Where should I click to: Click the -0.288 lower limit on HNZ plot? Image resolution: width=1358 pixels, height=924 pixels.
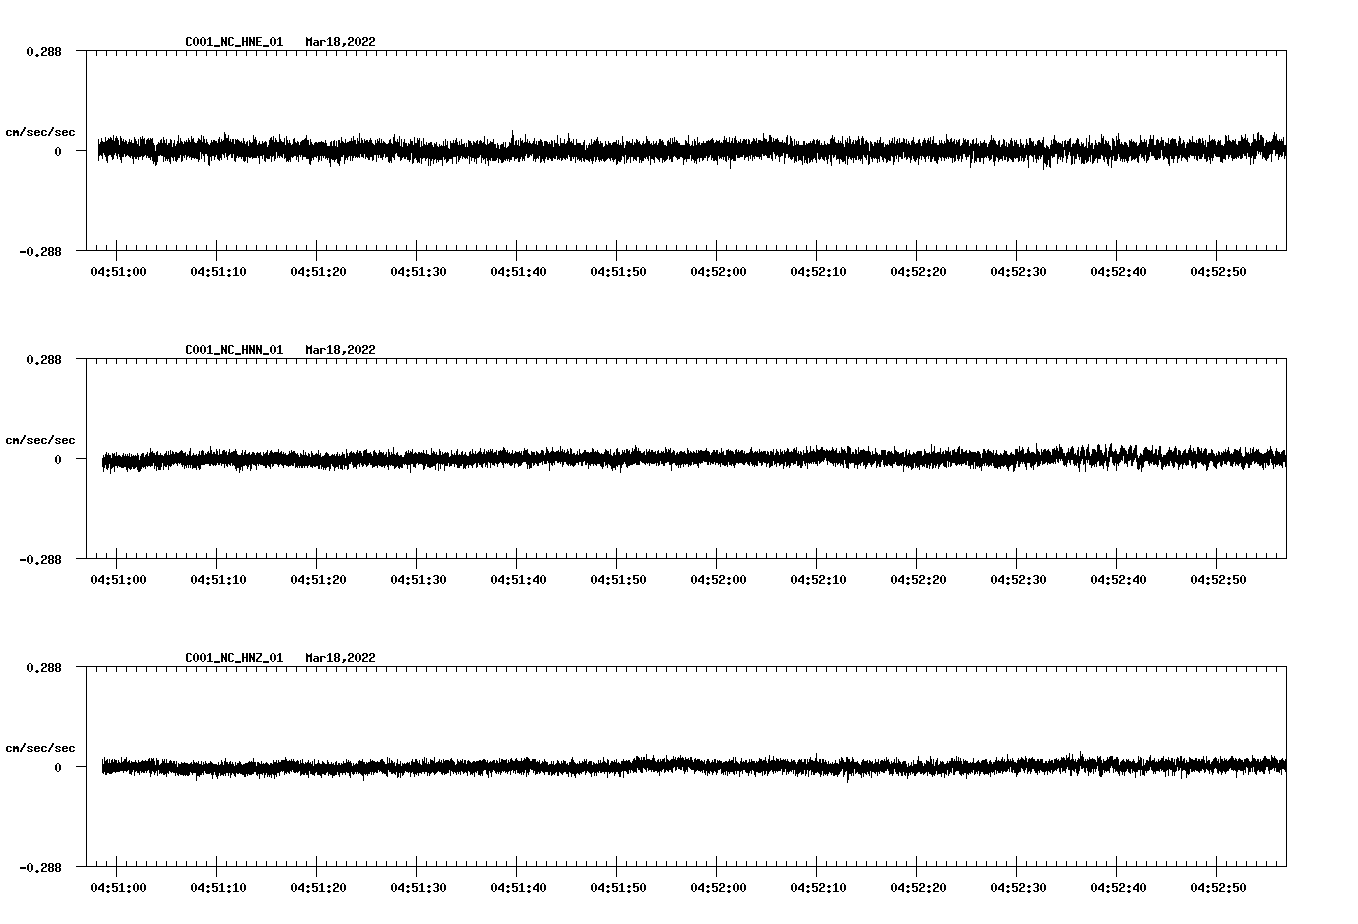pyautogui.click(x=40, y=867)
